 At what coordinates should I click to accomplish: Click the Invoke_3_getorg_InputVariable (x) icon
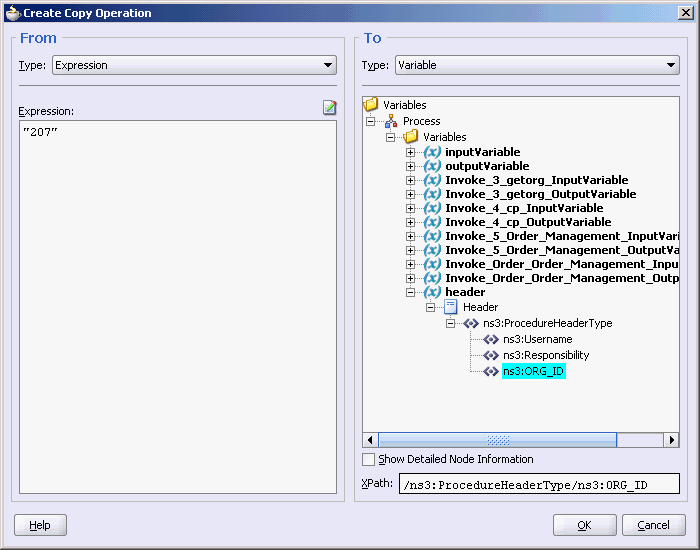click(432, 180)
